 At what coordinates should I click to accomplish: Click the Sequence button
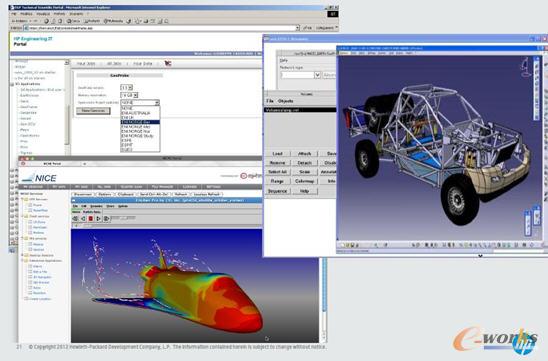pos(277,191)
